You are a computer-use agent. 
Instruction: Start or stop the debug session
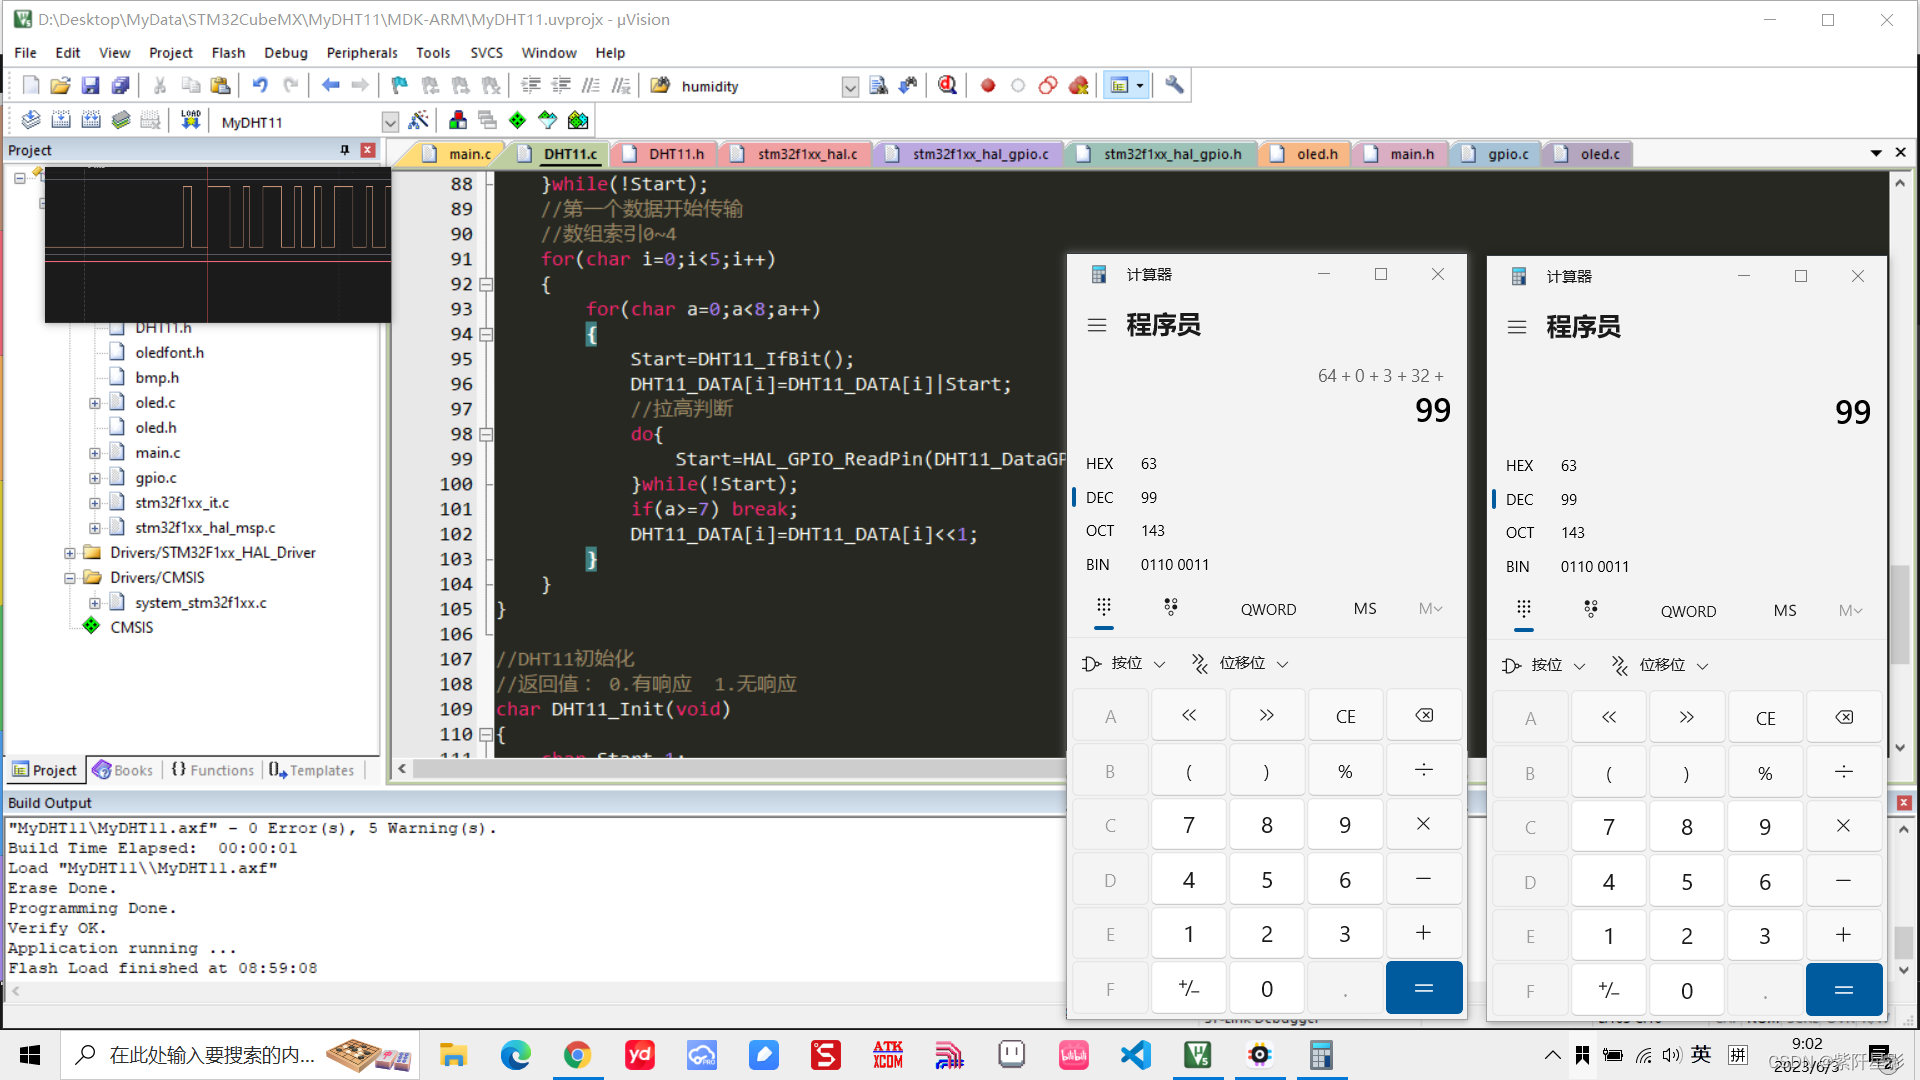(x=947, y=86)
